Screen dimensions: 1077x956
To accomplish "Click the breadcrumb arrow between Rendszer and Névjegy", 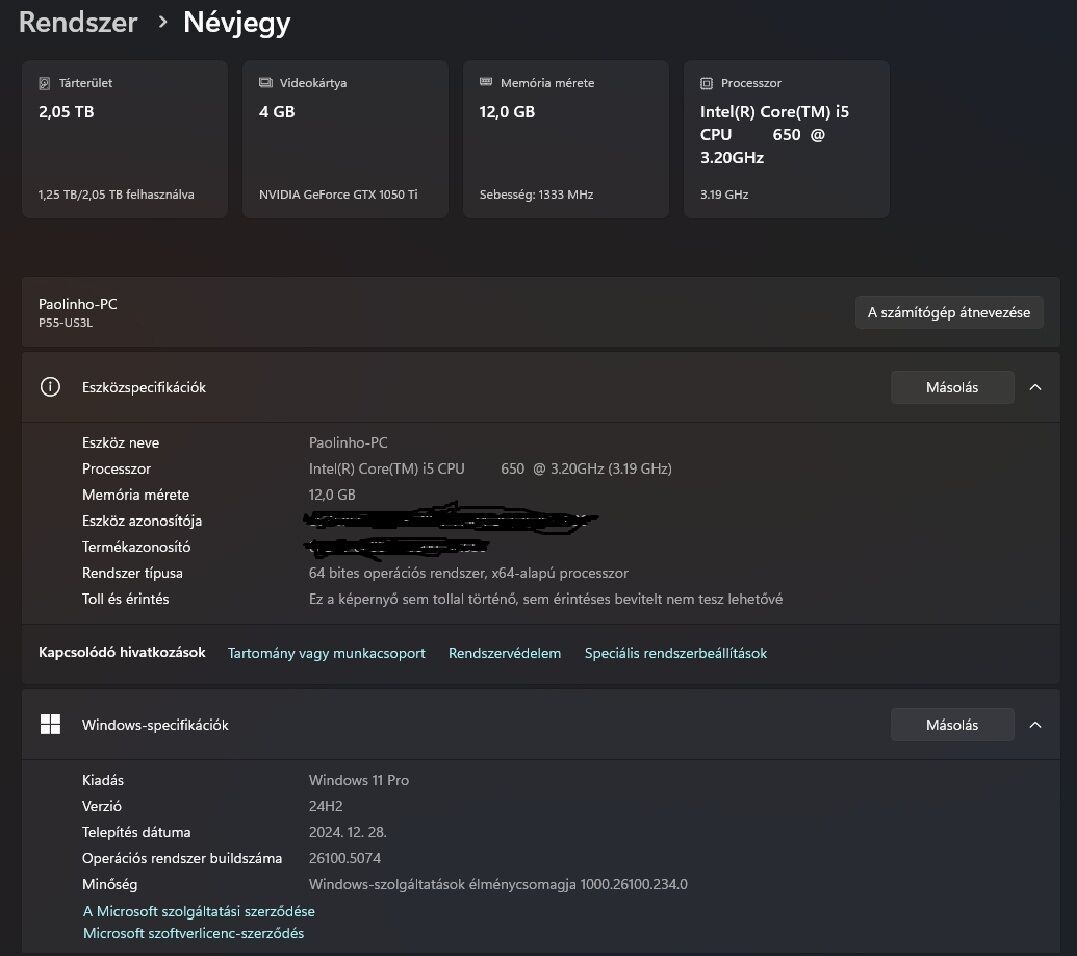I will coord(162,22).
